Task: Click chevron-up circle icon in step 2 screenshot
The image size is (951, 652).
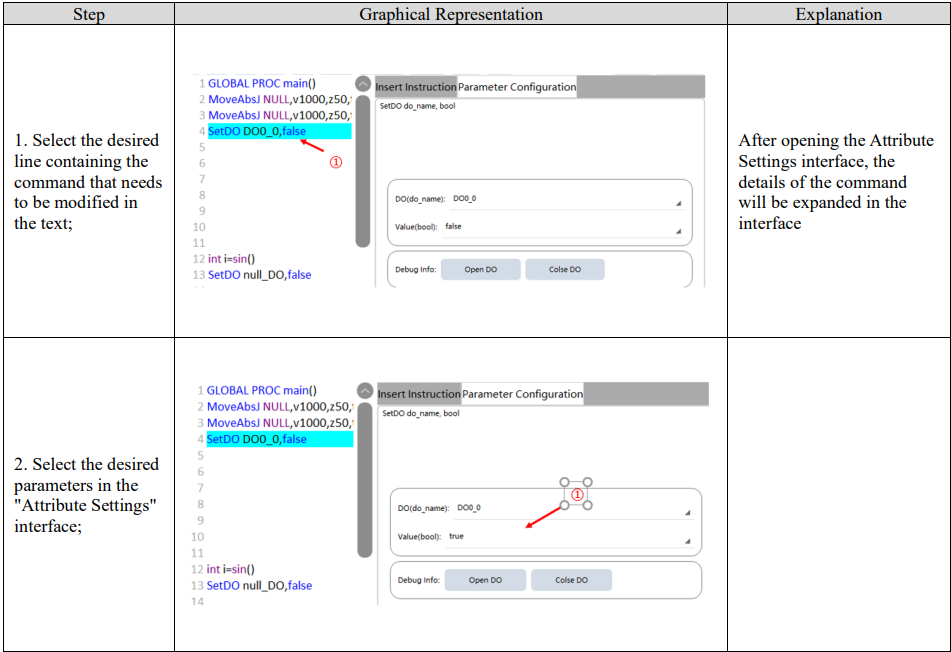Action: point(365,391)
